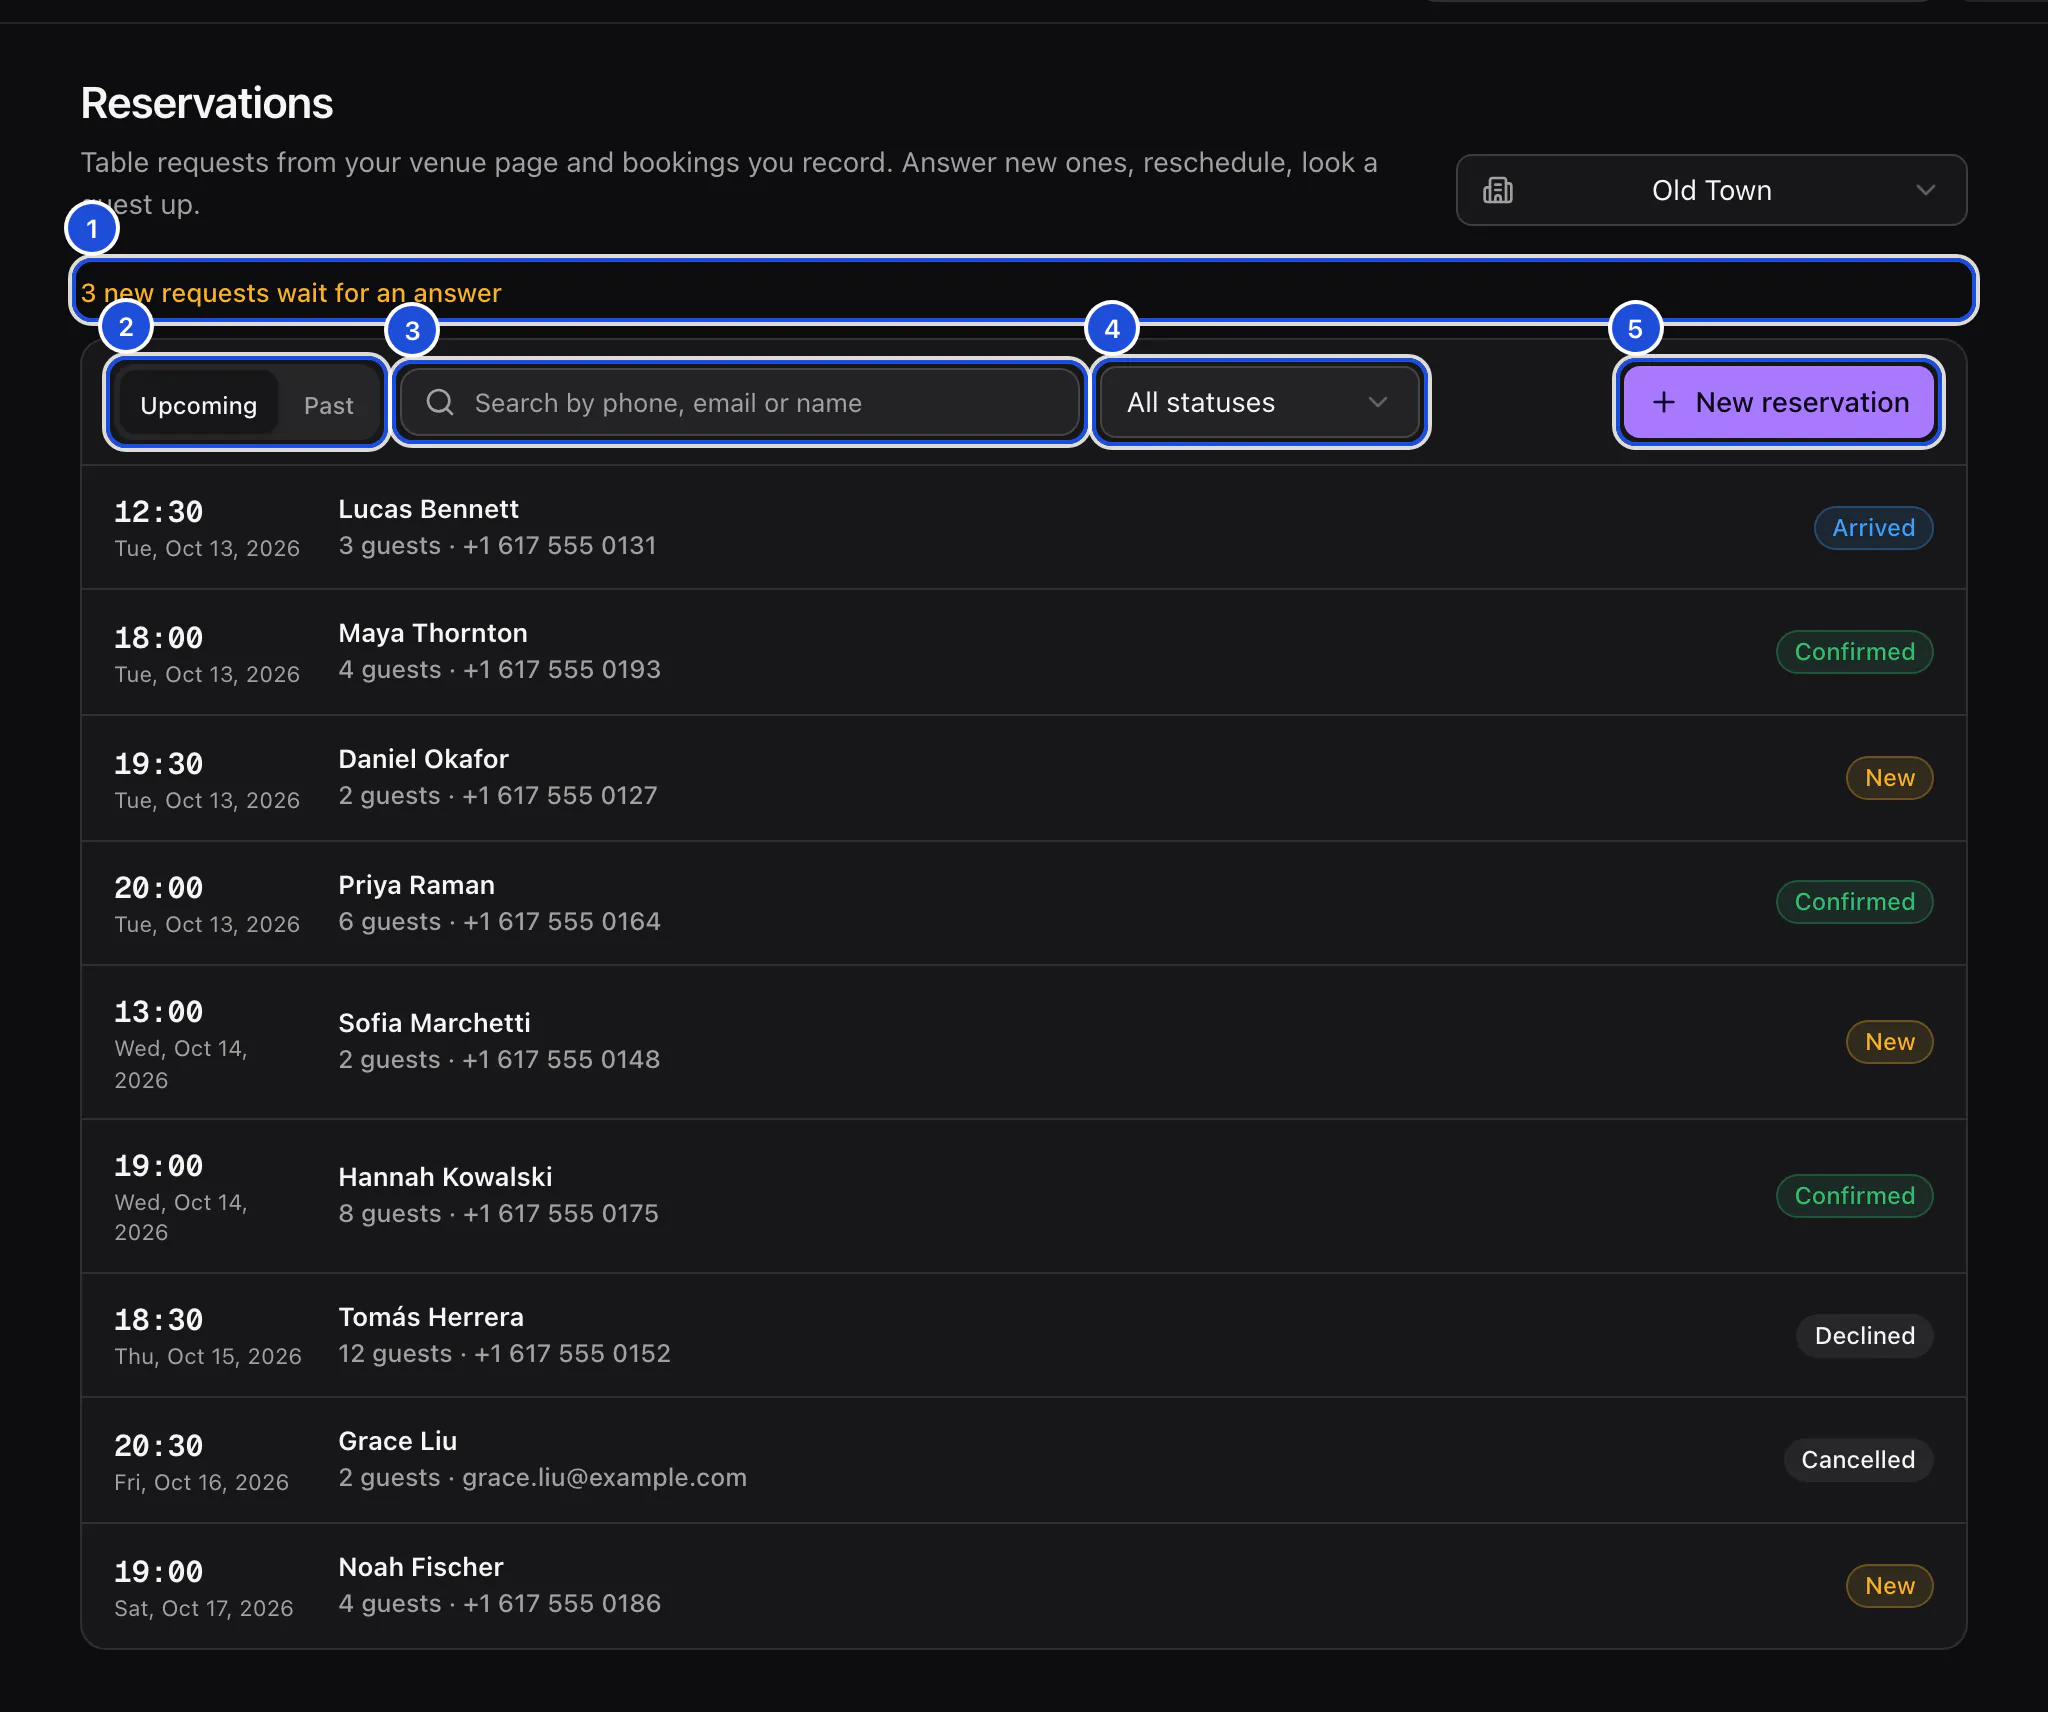The image size is (2048, 1712).
Task: Click Noah Fischer's New badge
Action: click(1889, 1586)
